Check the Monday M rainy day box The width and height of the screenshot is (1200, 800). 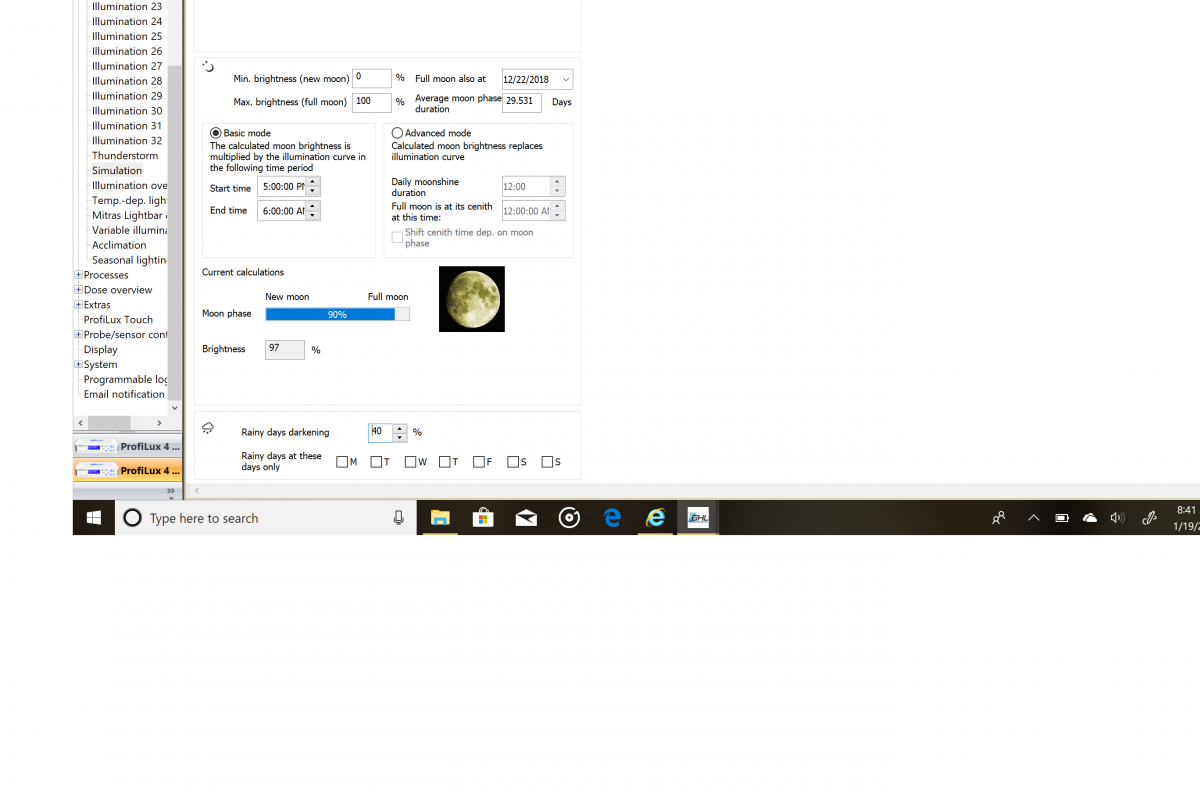point(342,462)
